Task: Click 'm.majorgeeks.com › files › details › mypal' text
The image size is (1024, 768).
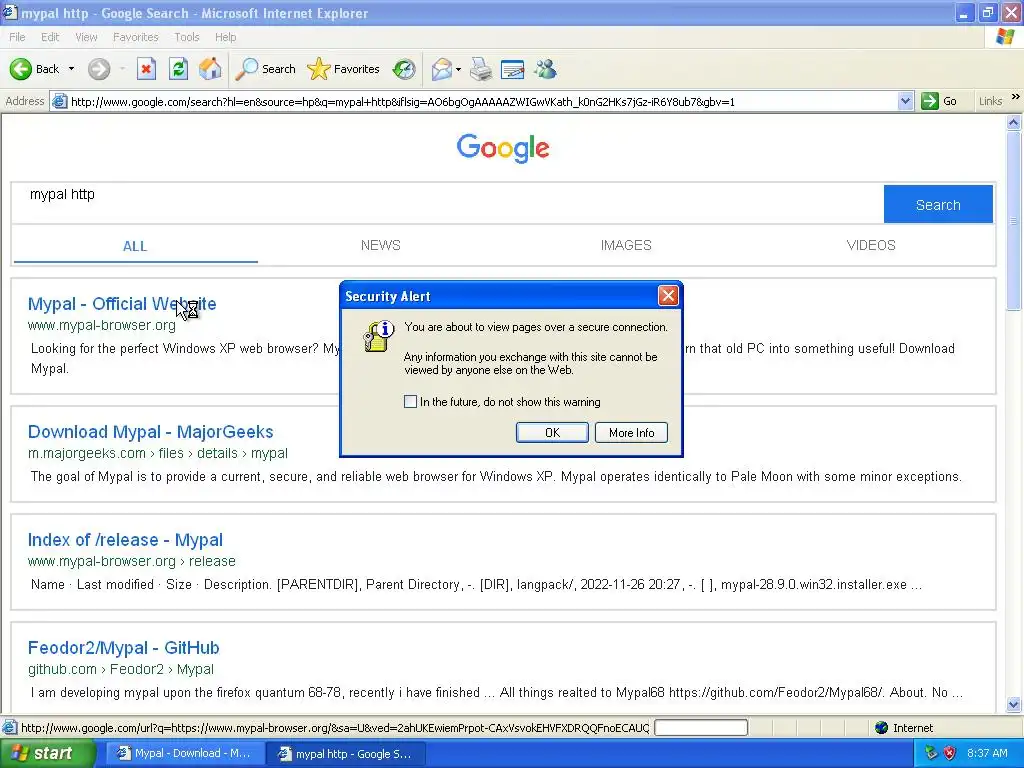Action: (x=157, y=453)
